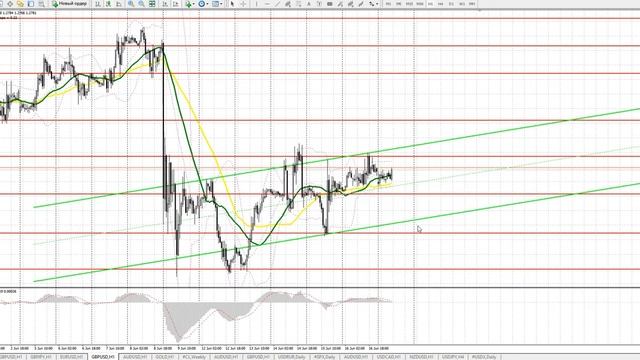The height and width of the screenshot is (360, 640).
Task: Select the trendline drawing tool
Action: pyautogui.click(x=278, y=4)
